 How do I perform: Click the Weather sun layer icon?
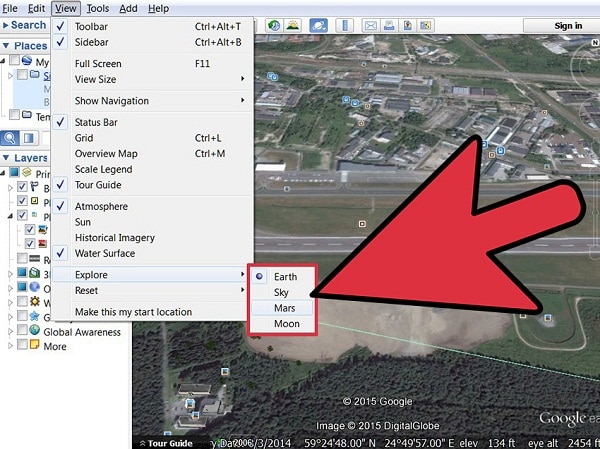pyautogui.click(x=35, y=302)
